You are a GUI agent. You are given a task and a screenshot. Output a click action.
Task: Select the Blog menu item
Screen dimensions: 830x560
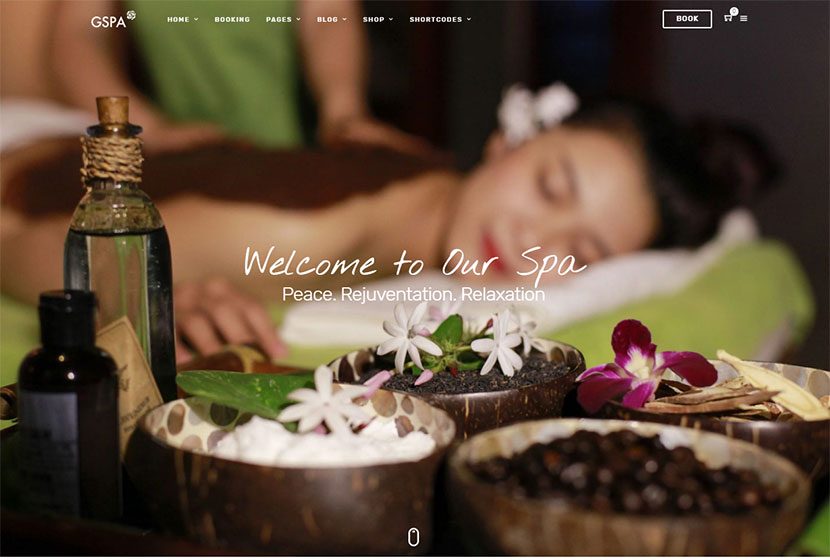(x=327, y=19)
